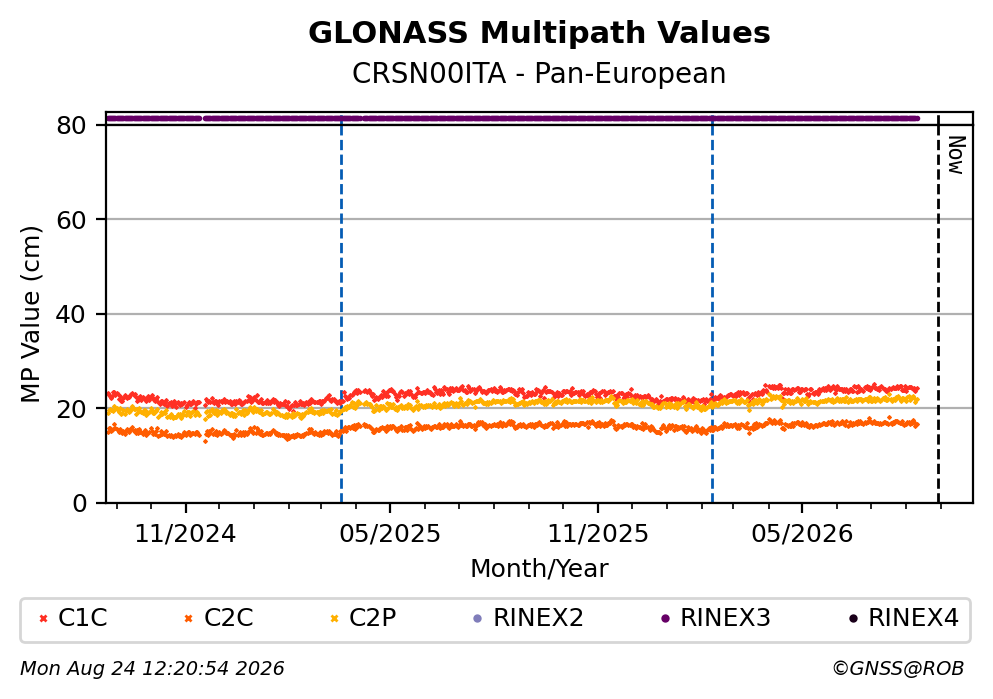Viewport: 993px width, 699px height.
Task: Click the RINEX4 legend entry
Action: click(904, 618)
